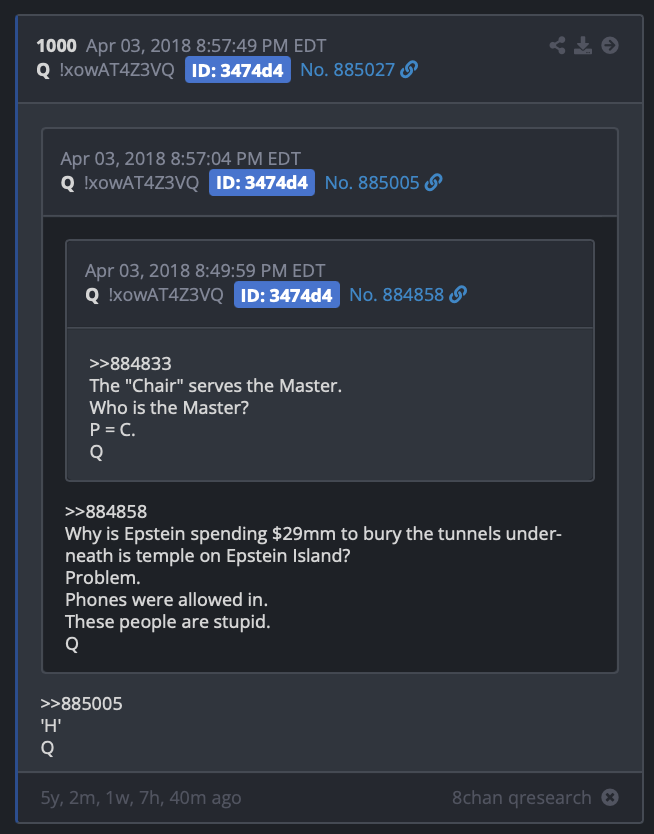This screenshot has width=654, height=834.
Task: Follow the >>884858 reply reference
Action: click(x=106, y=512)
